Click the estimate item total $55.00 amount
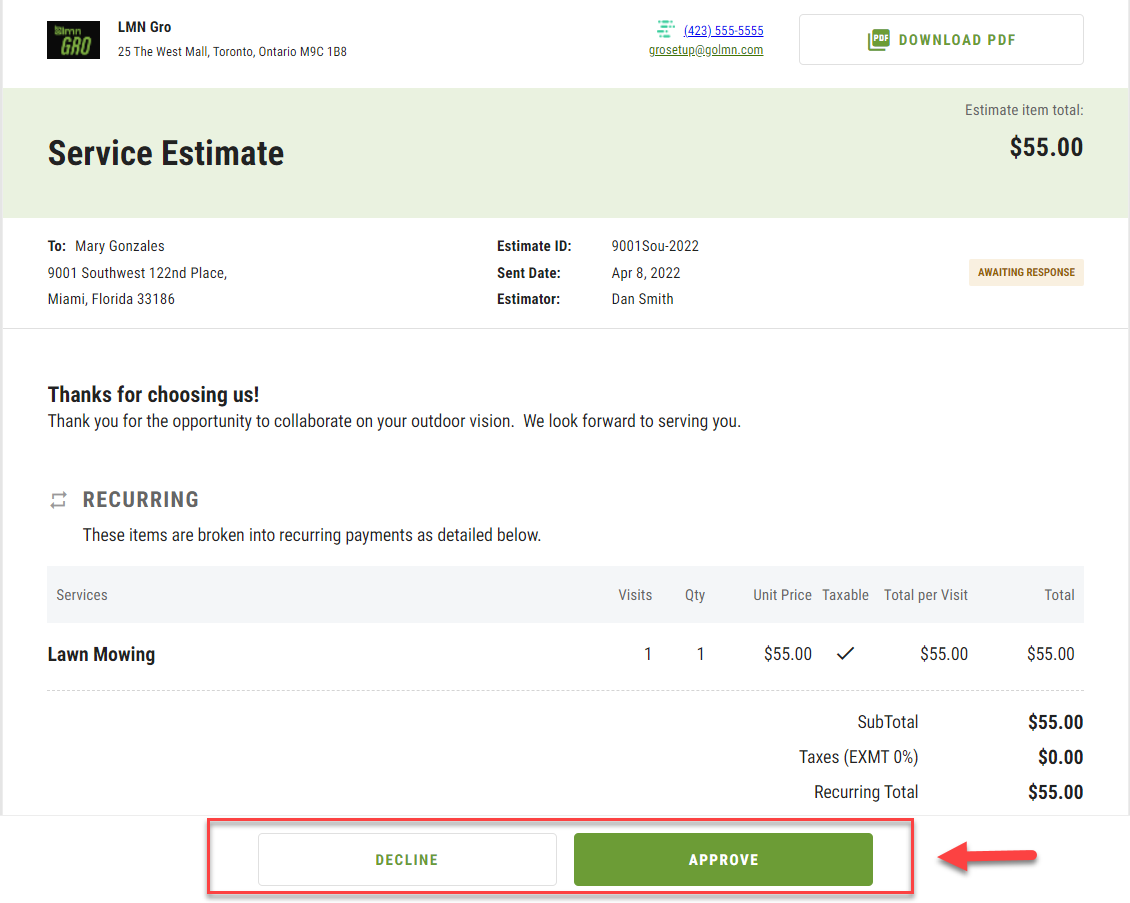This screenshot has width=1130, height=903. tap(1045, 147)
